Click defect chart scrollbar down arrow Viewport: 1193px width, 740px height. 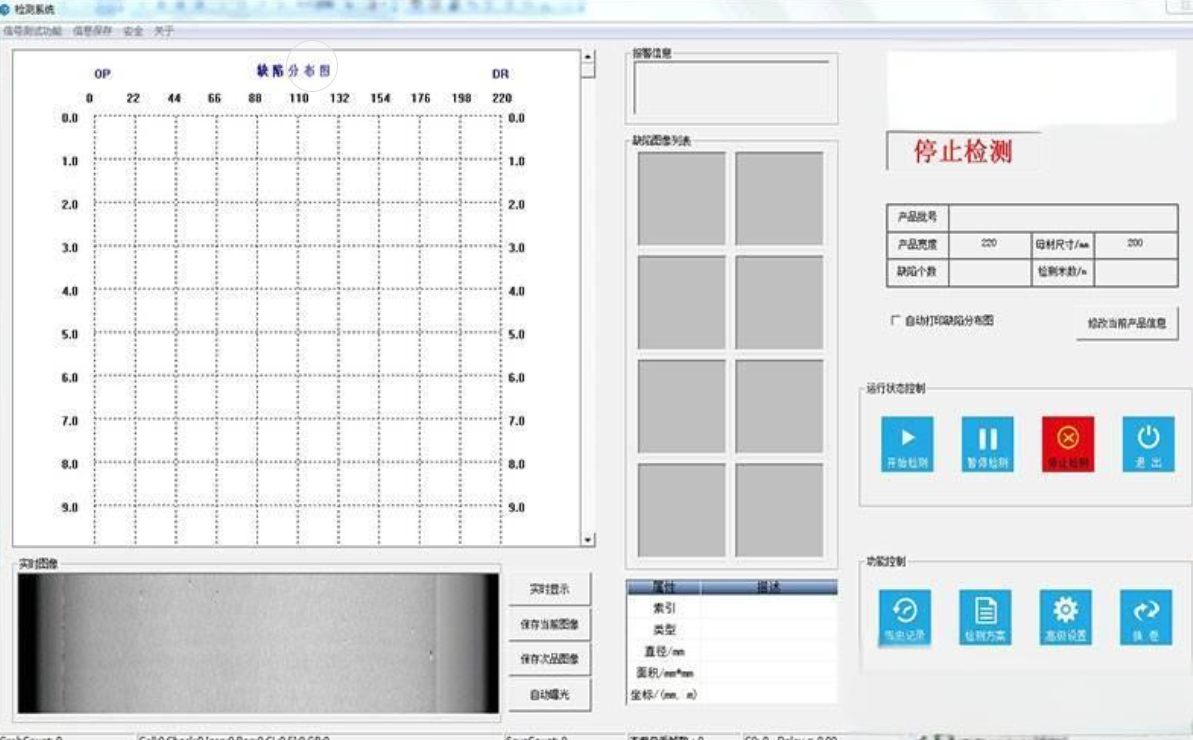coord(587,539)
